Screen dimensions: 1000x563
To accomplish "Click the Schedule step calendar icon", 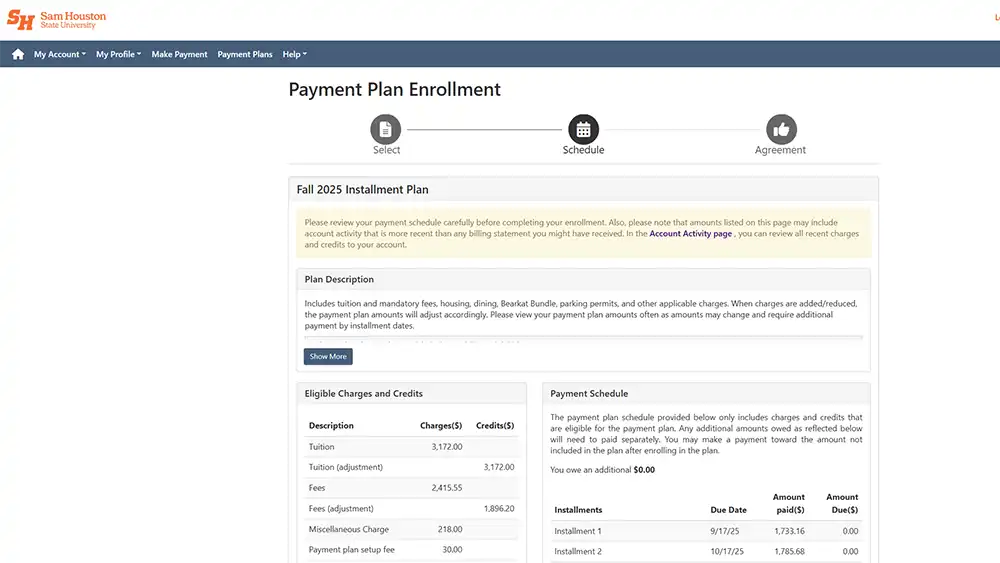I will point(583,129).
